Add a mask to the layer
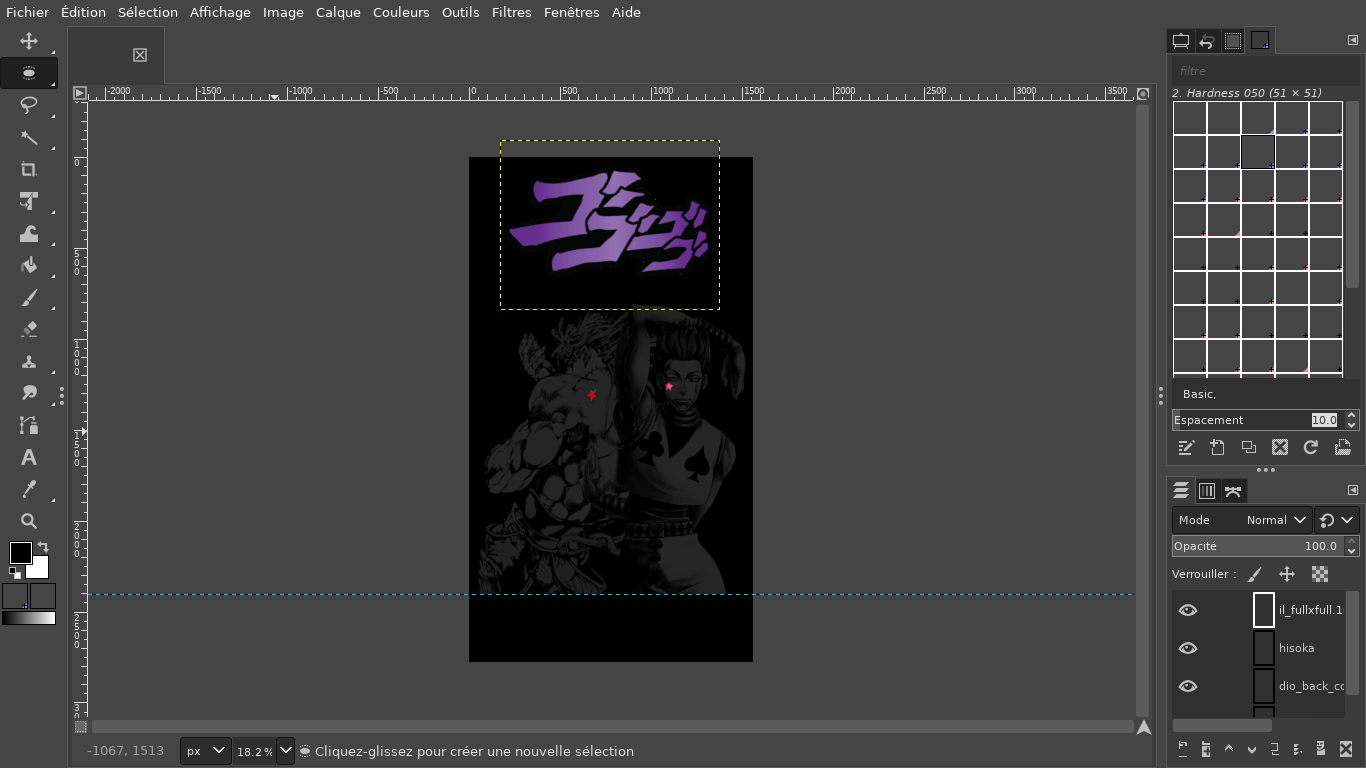 coord(1322,748)
